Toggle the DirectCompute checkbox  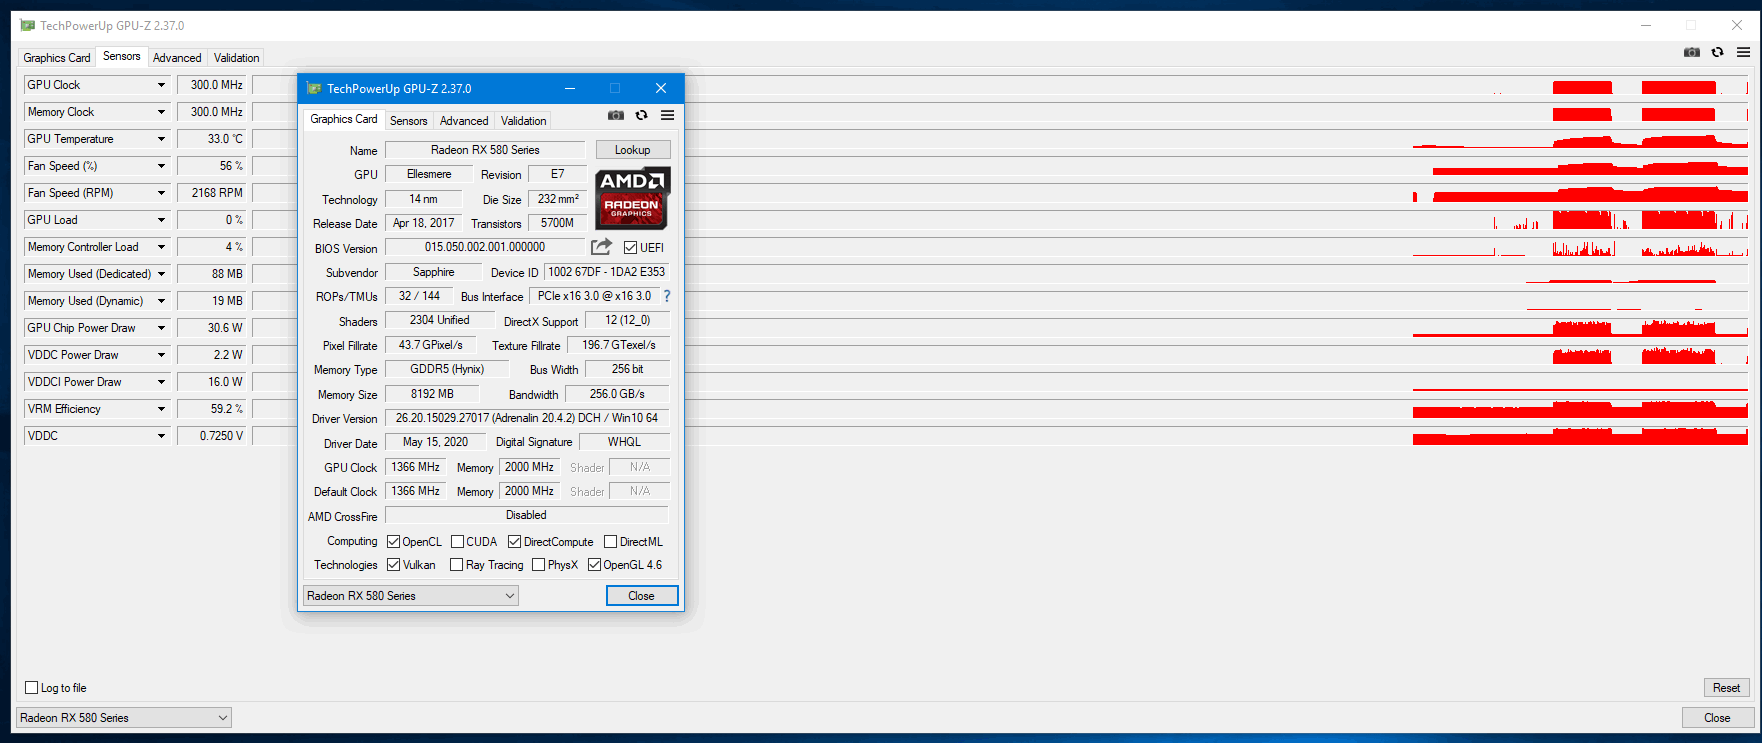click(x=515, y=542)
